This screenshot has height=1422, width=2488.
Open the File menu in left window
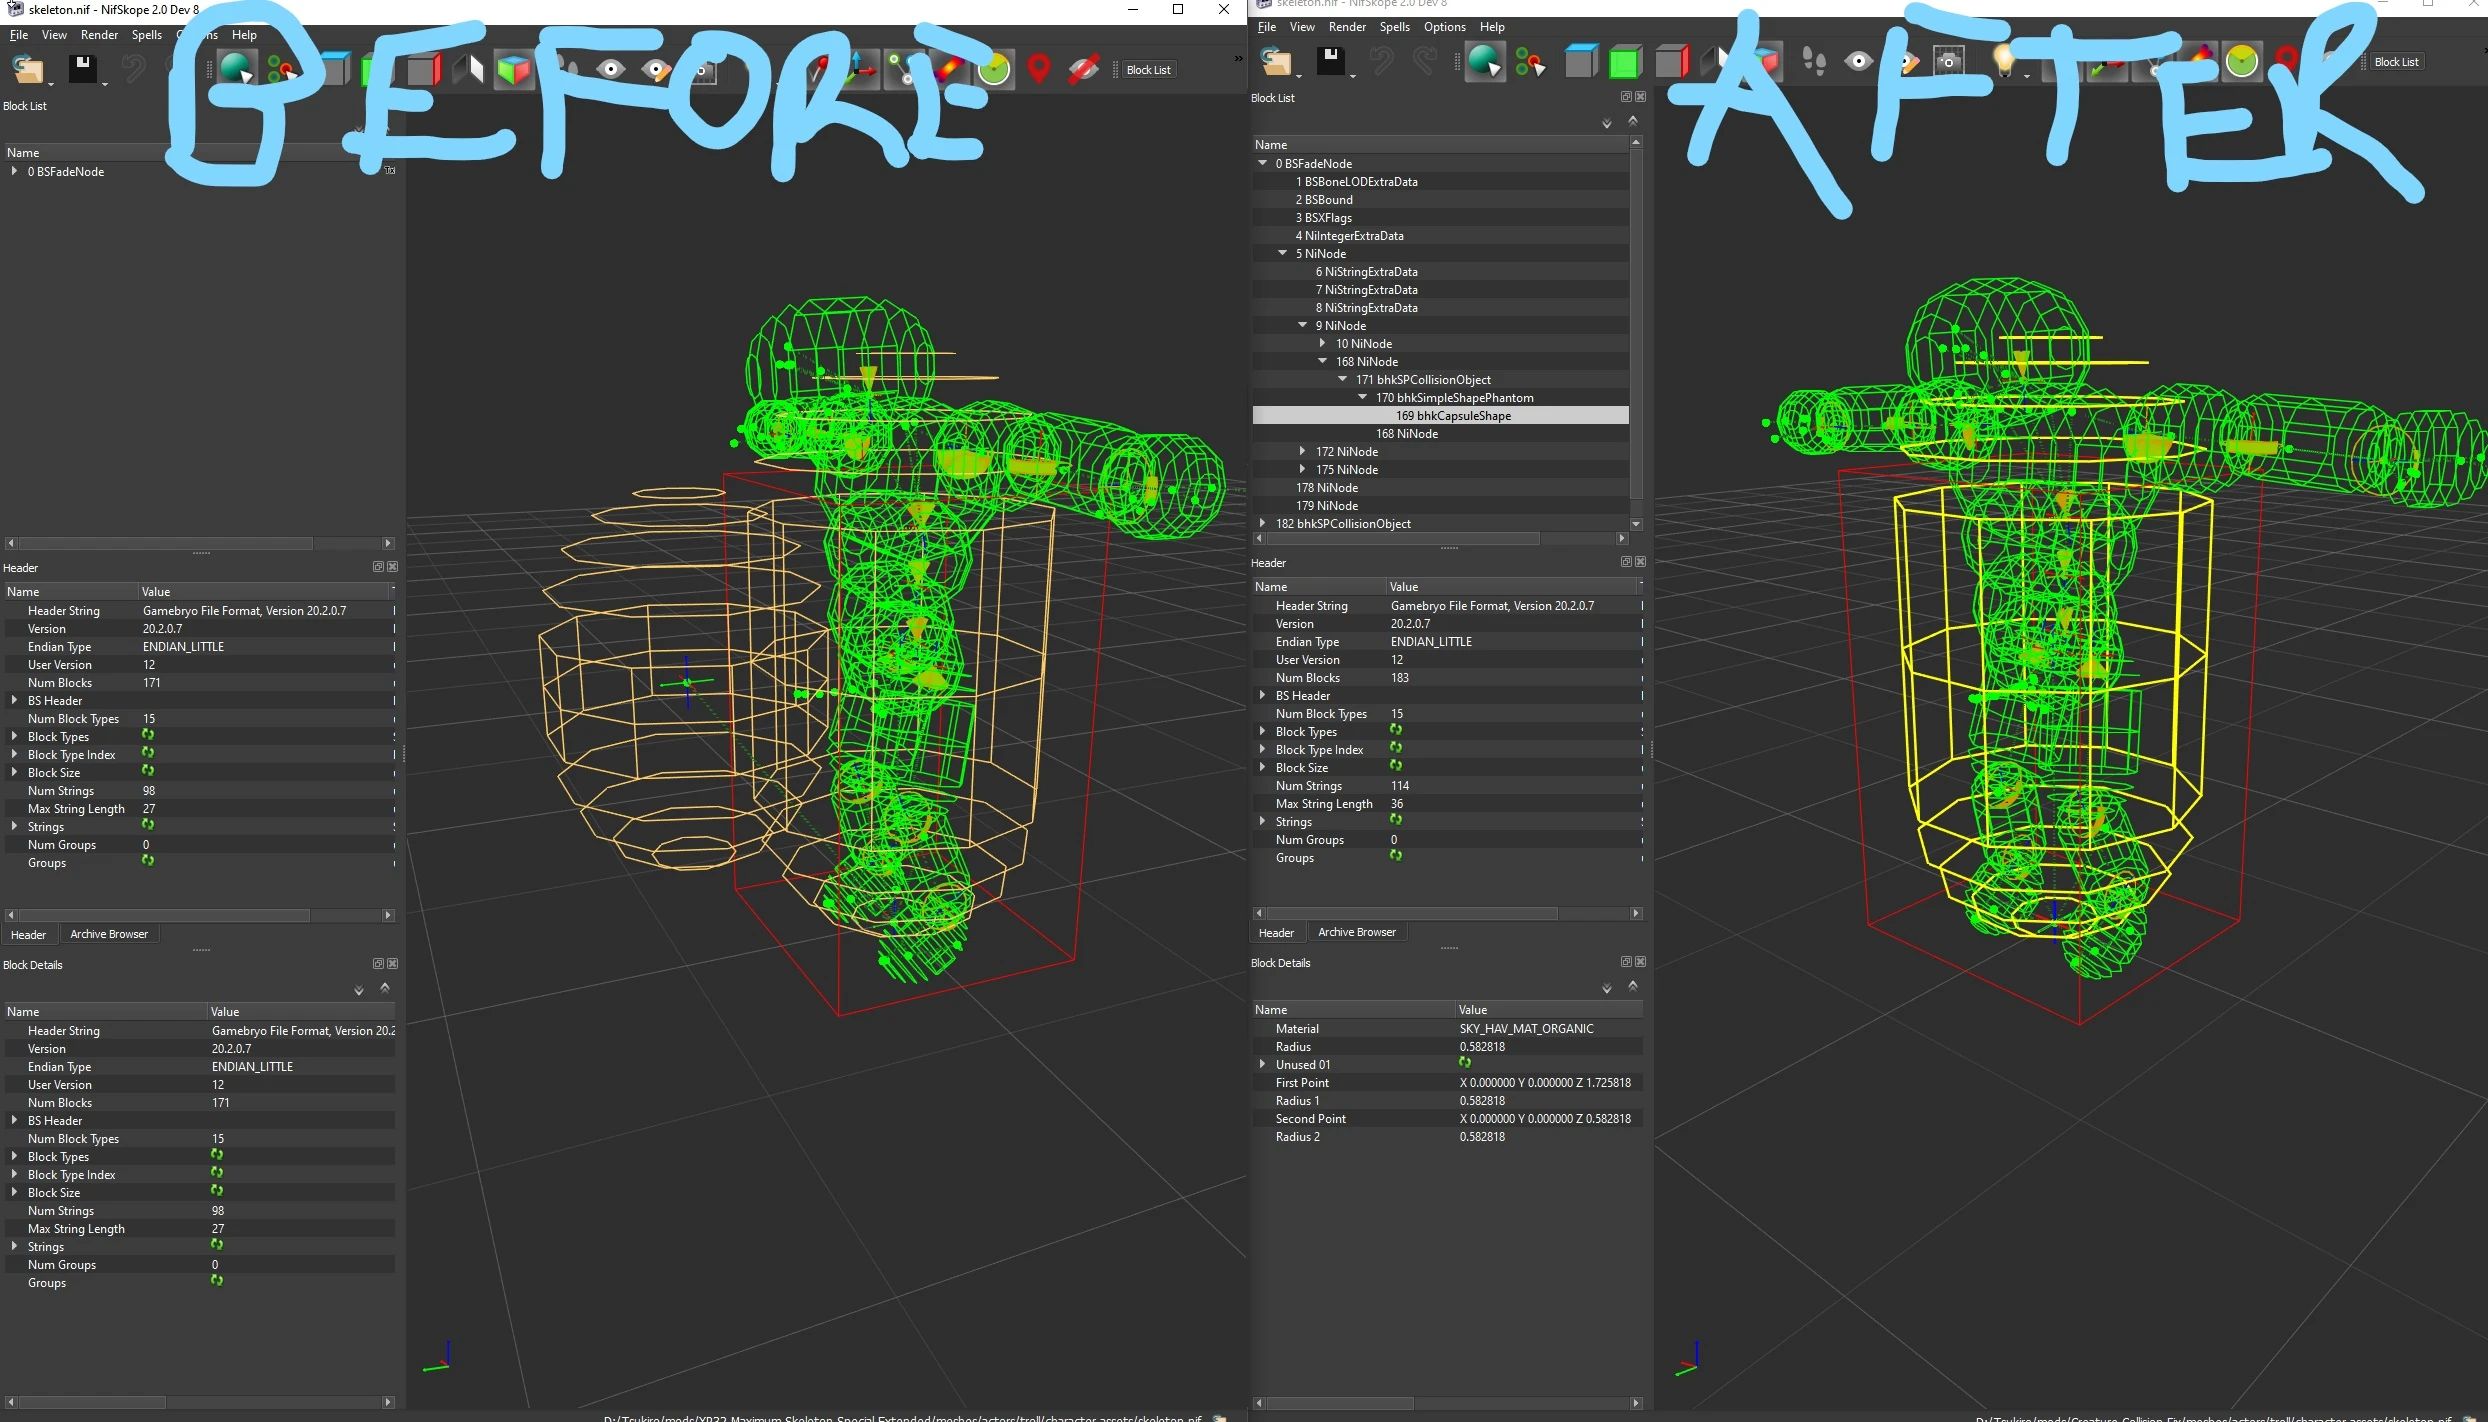click(19, 35)
